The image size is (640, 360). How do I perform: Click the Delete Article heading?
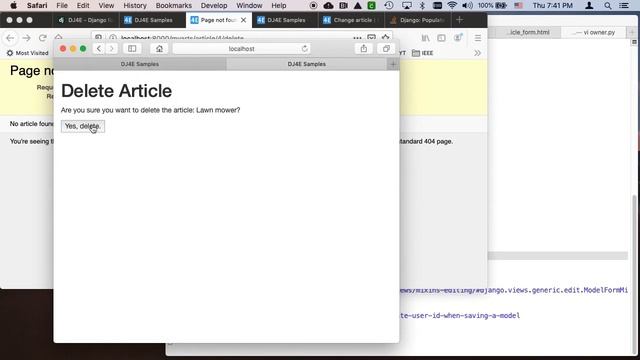pos(116,91)
